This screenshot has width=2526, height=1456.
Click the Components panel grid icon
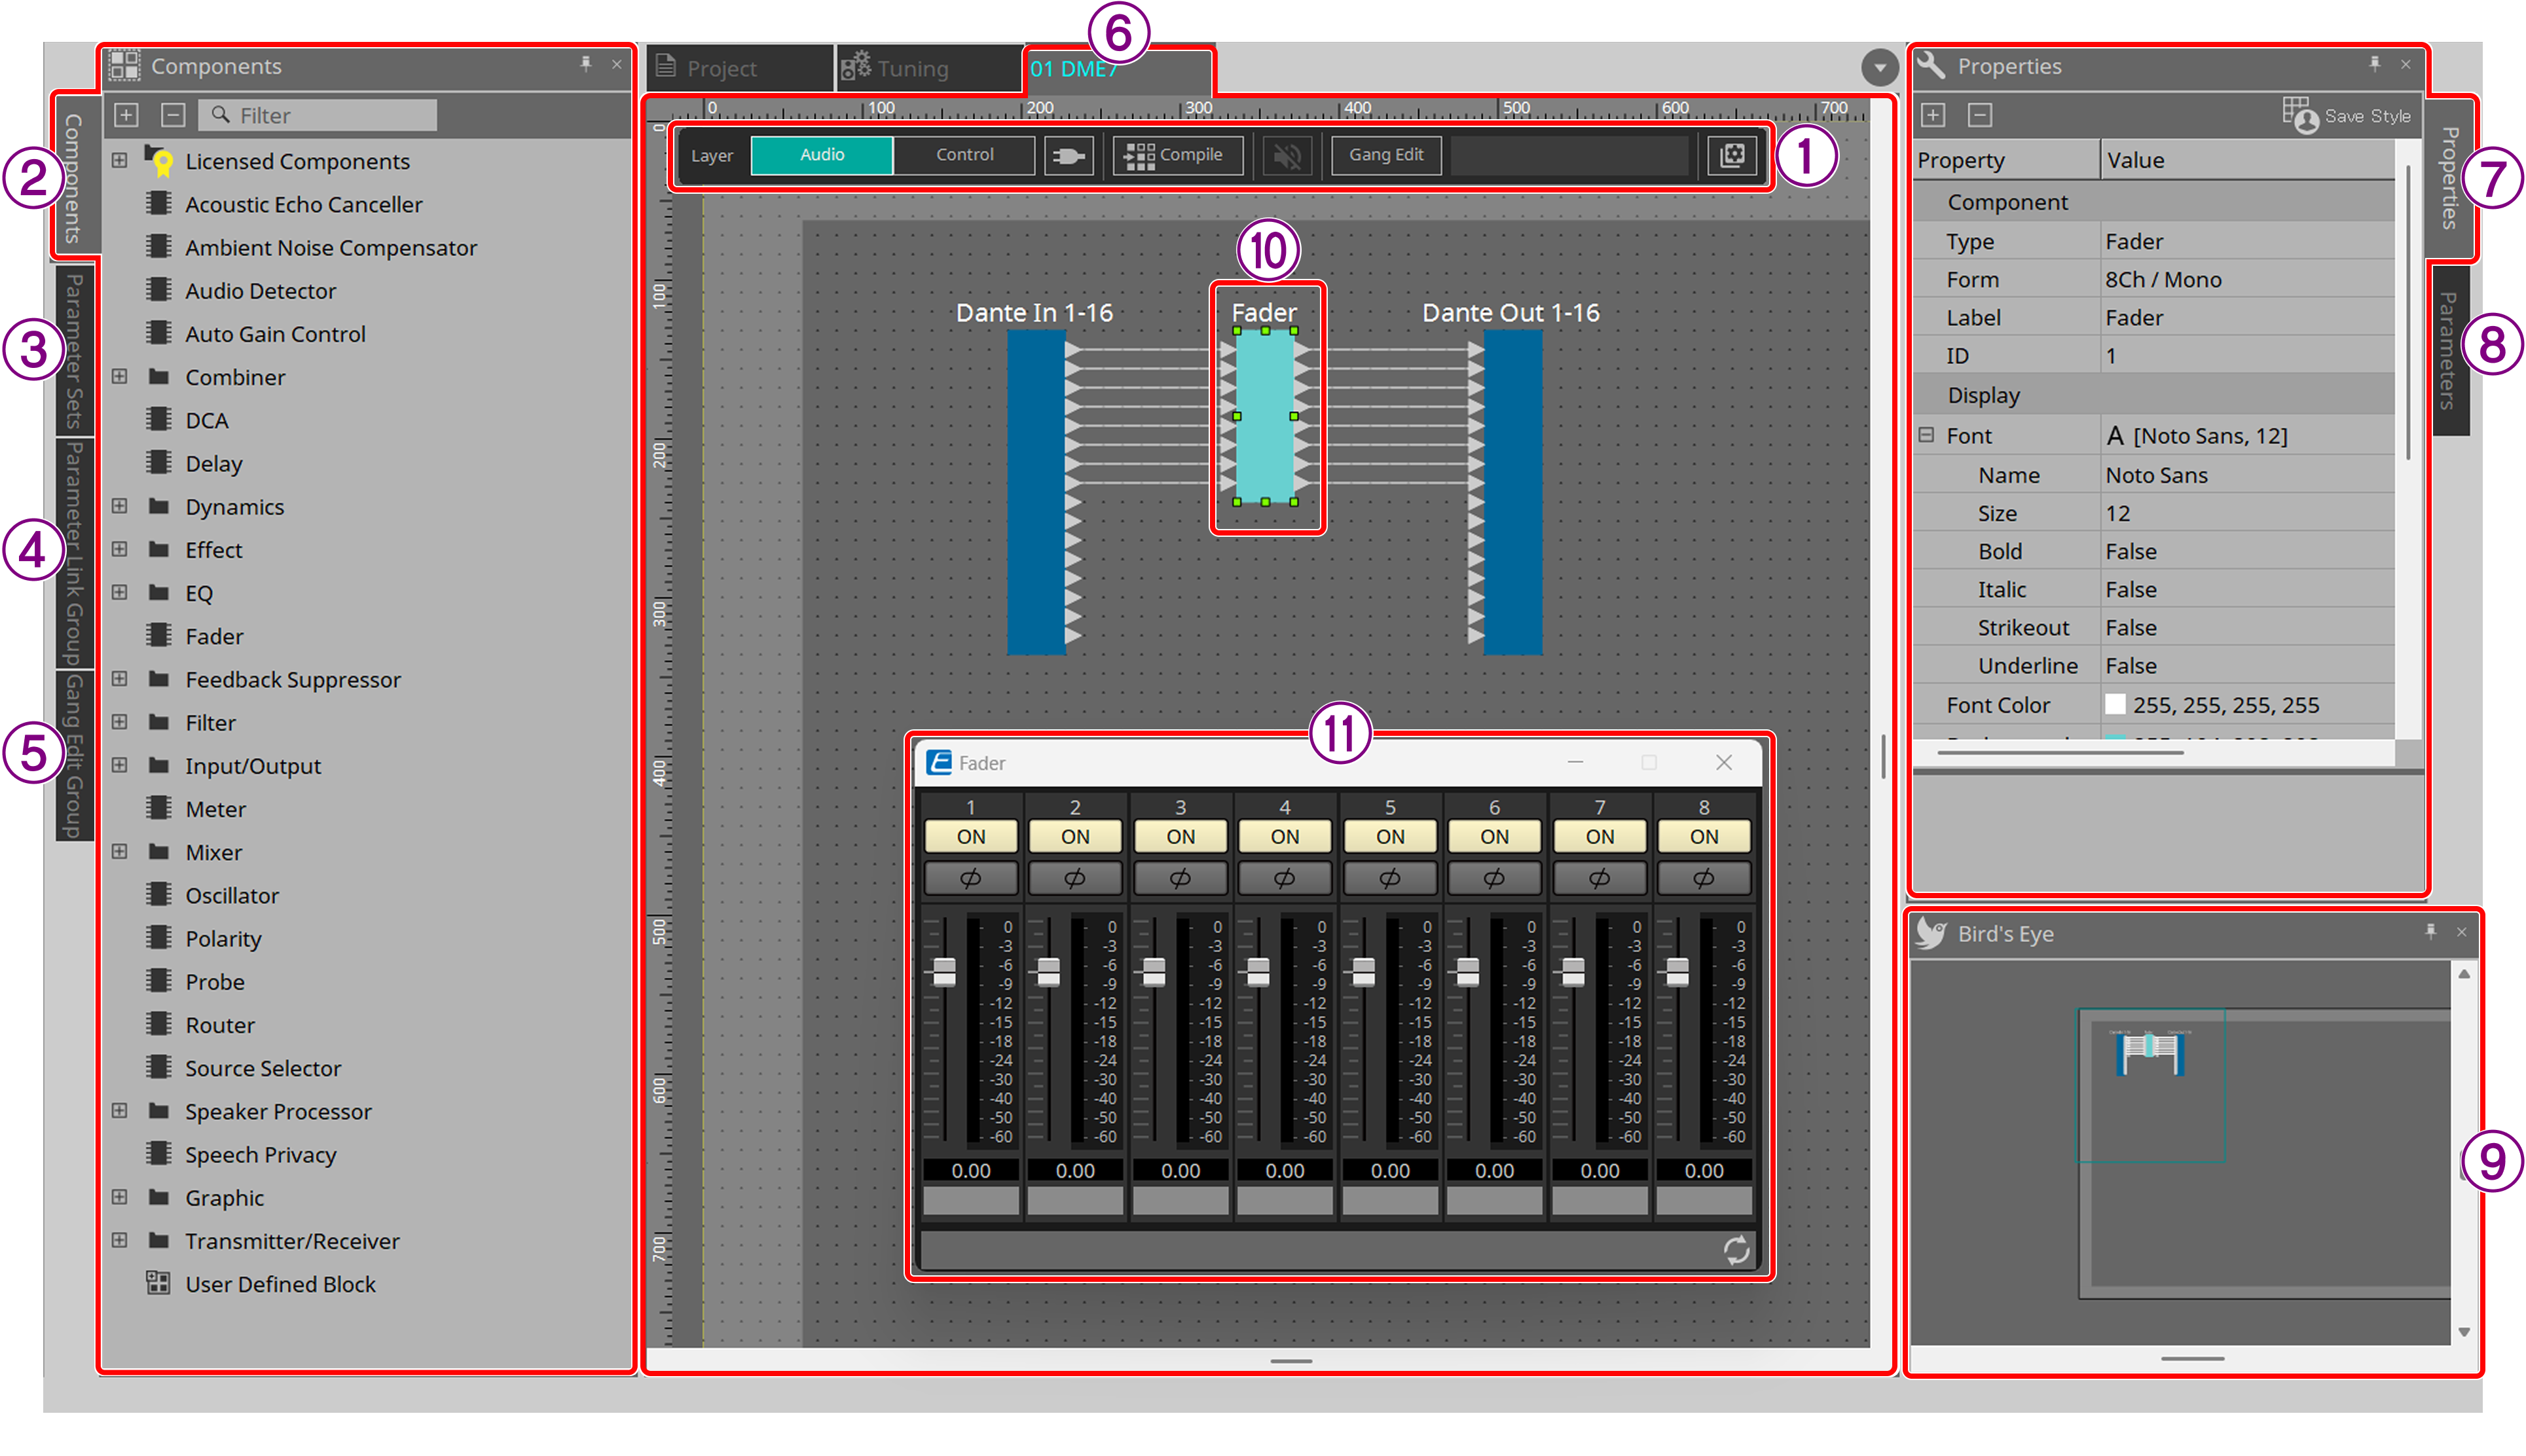(x=125, y=65)
